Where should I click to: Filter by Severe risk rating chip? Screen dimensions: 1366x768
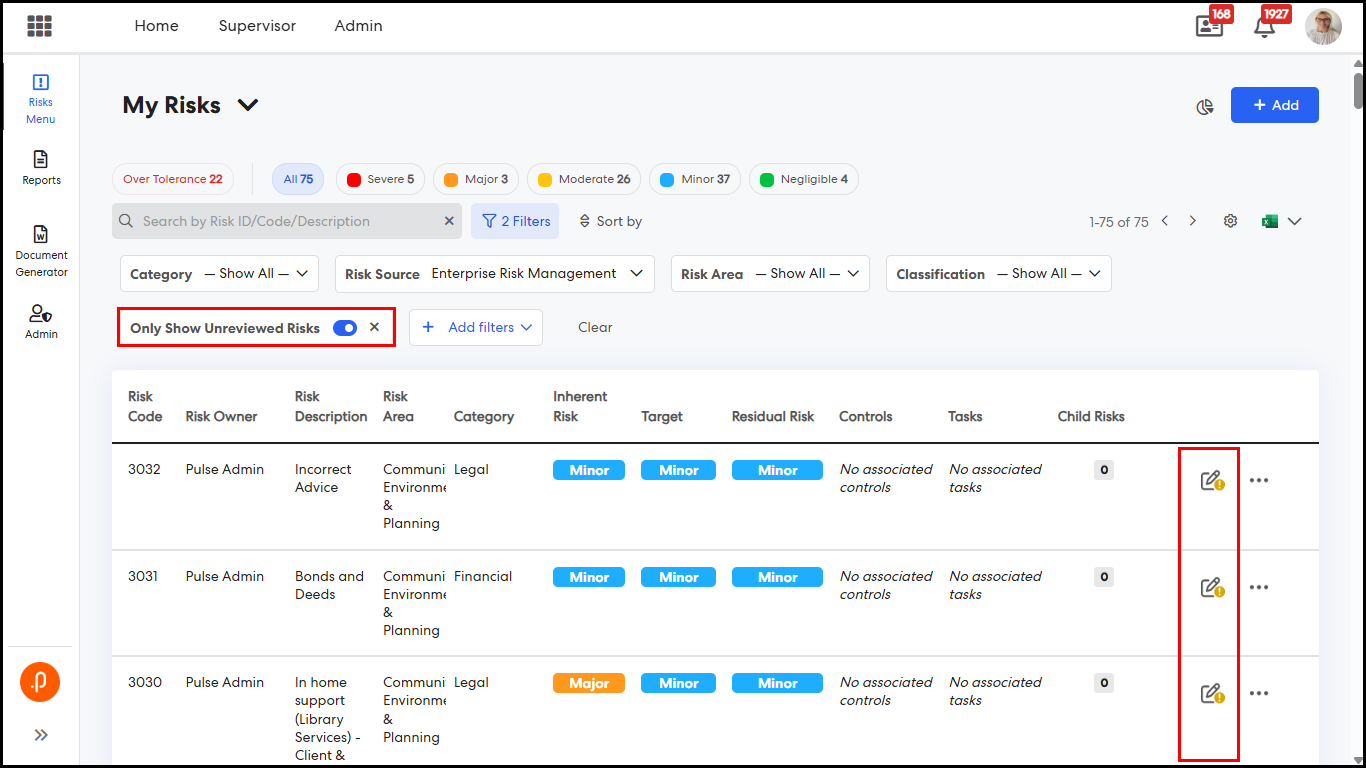coord(380,180)
